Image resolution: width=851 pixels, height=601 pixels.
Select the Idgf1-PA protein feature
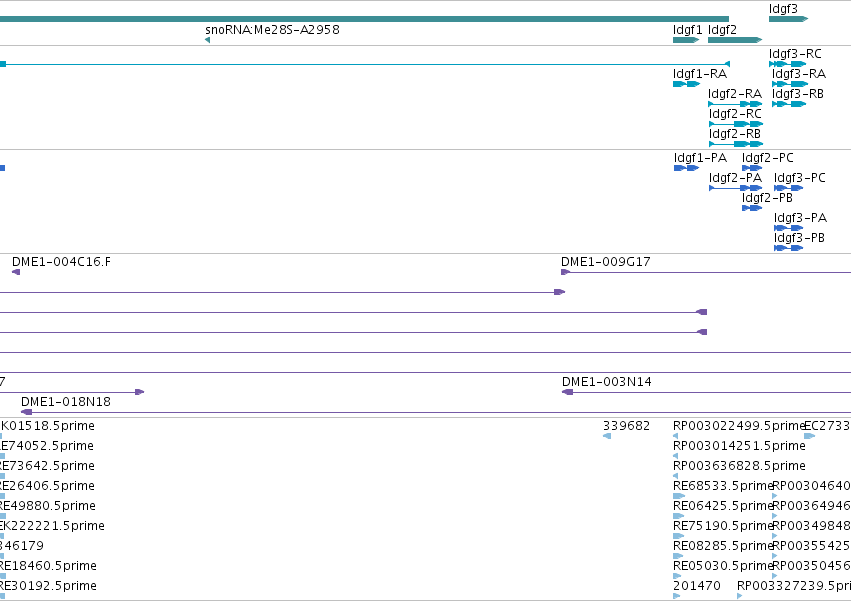(x=687, y=168)
